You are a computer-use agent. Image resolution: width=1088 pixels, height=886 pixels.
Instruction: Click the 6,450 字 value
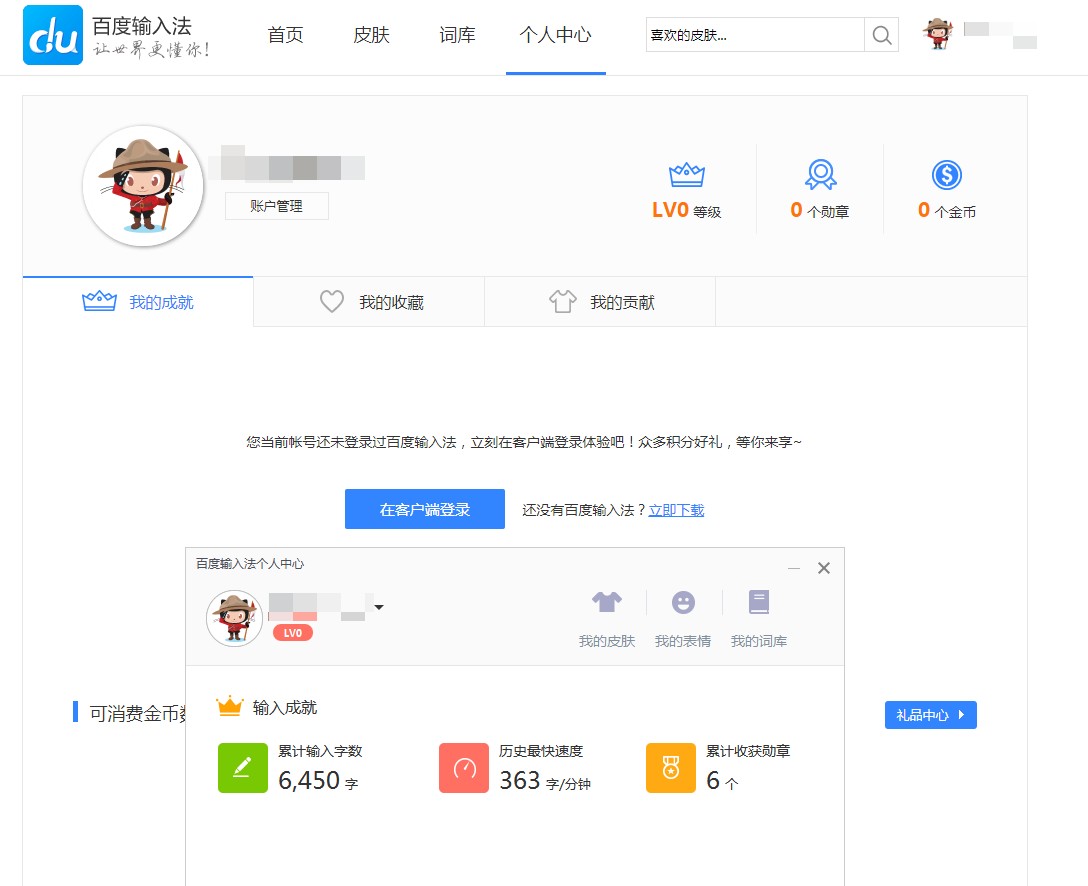point(318,781)
